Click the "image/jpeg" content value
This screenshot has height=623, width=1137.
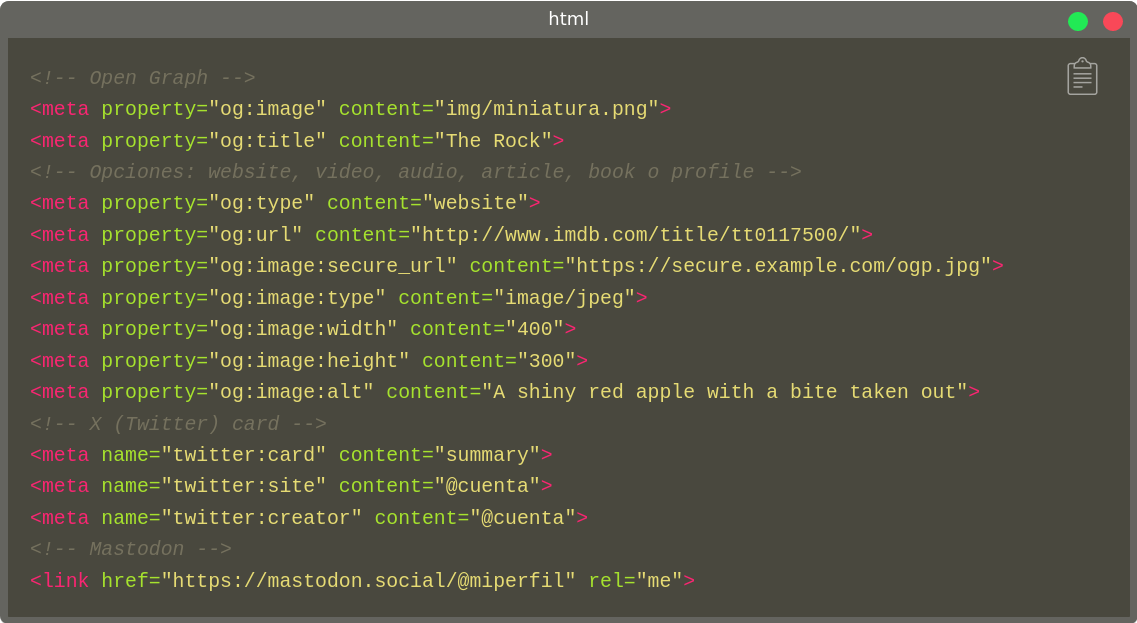point(564,298)
